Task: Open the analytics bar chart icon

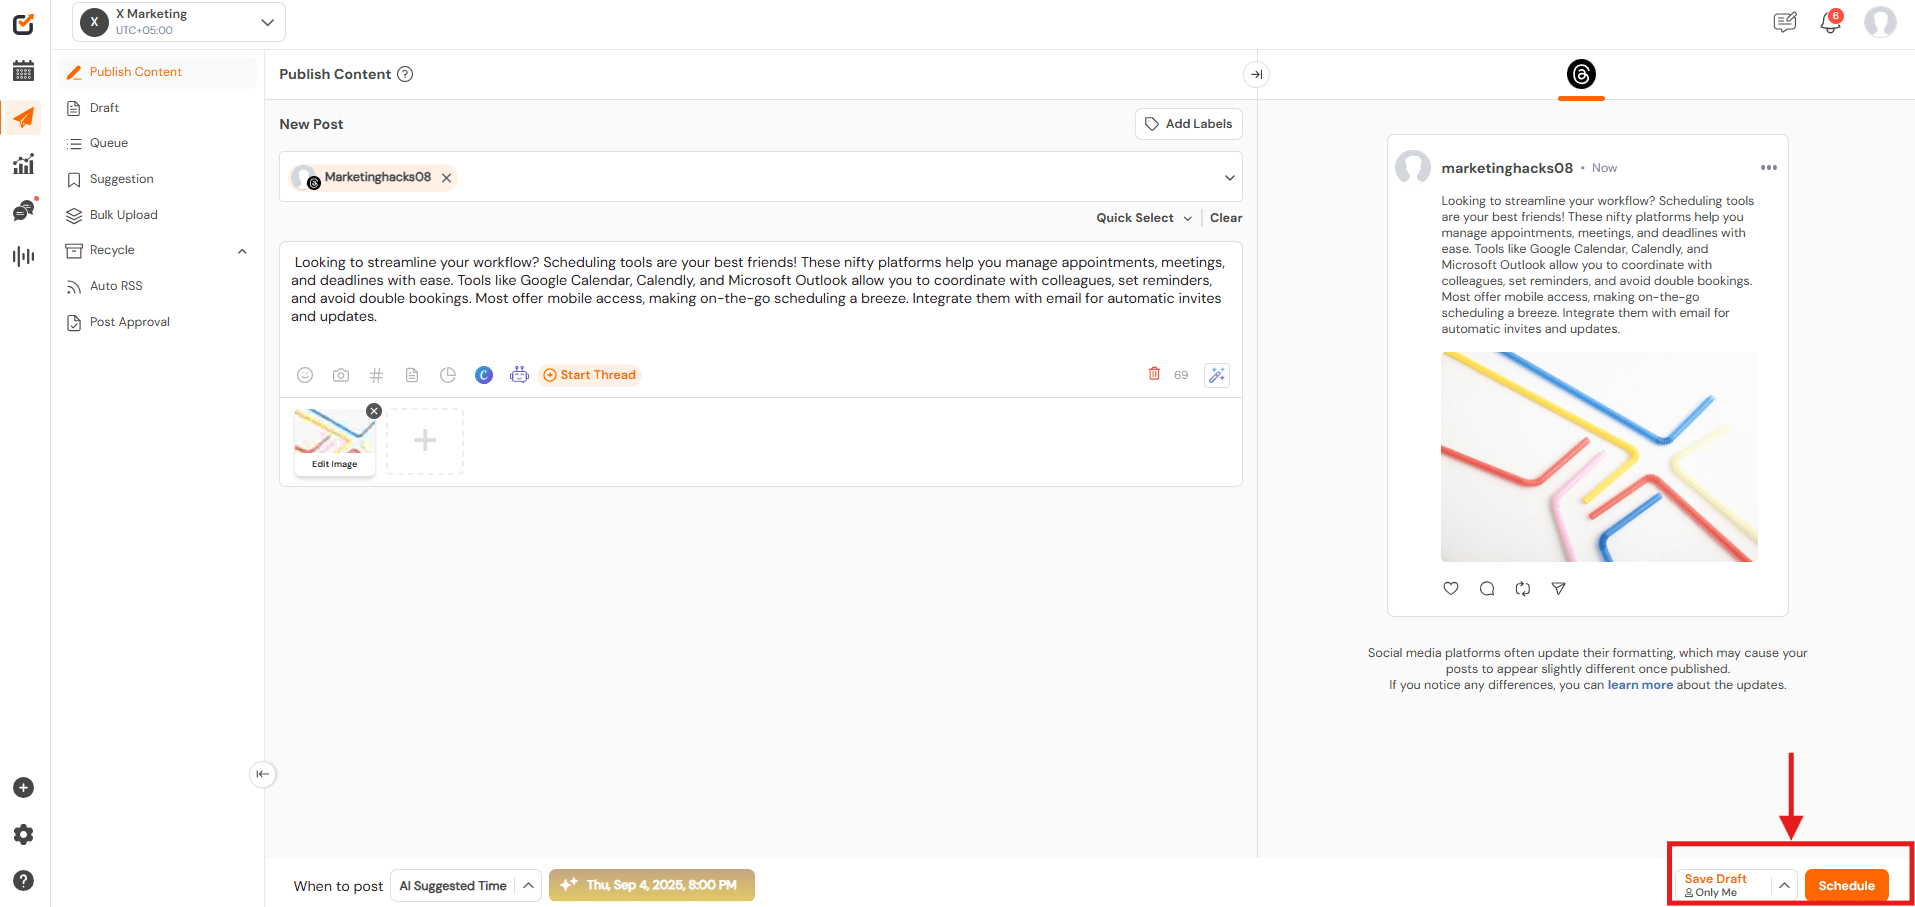Action: (x=24, y=164)
